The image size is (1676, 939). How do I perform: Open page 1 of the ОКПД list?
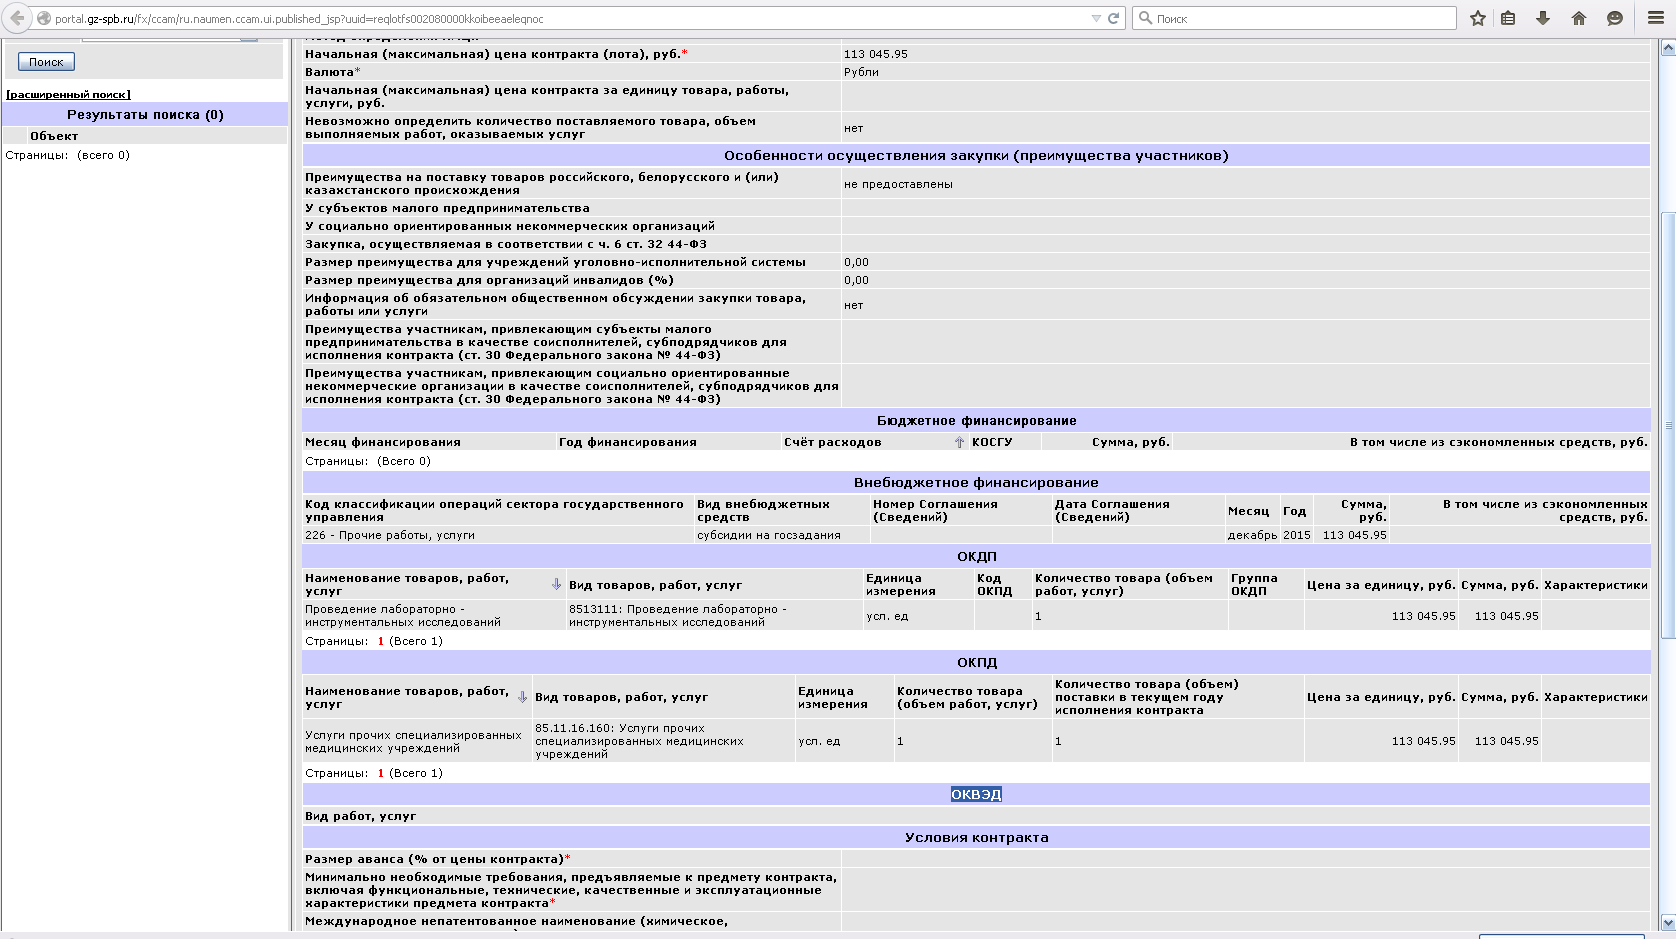point(381,773)
